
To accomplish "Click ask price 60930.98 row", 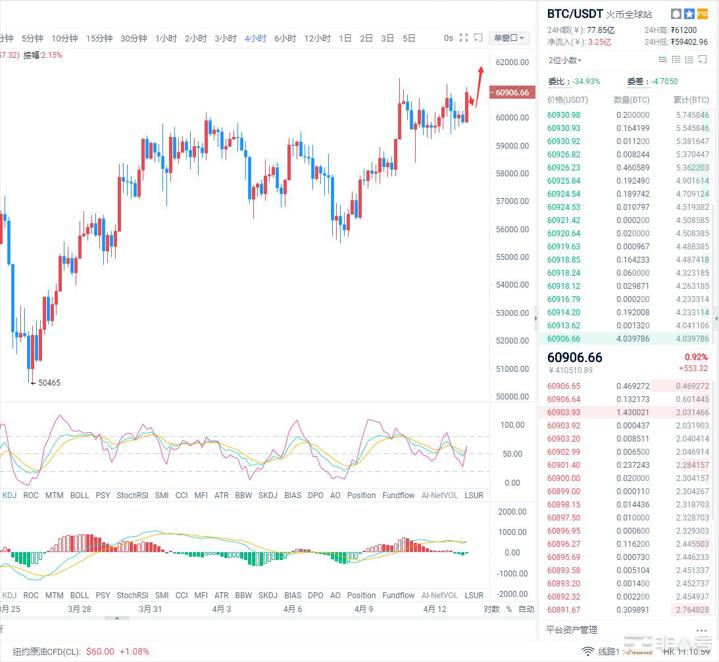I will 628,115.
